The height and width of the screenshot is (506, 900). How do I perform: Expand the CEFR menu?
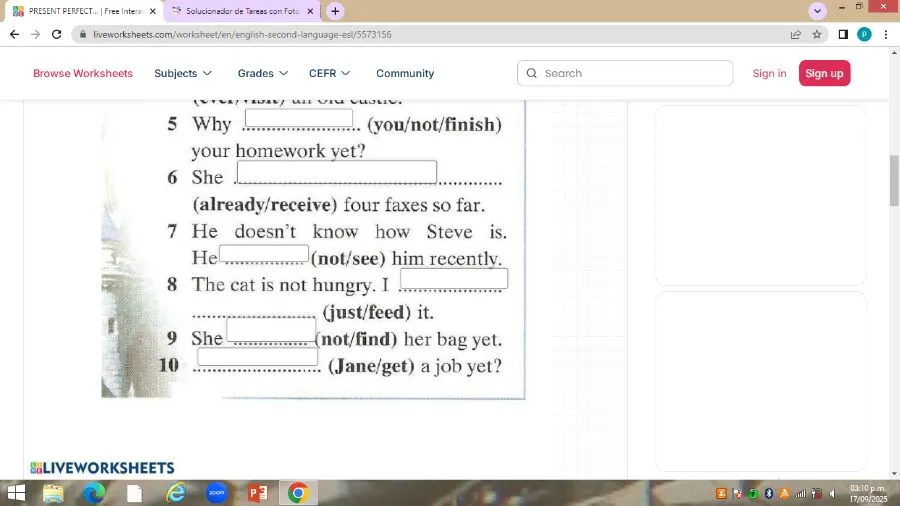(x=329, y=73)
